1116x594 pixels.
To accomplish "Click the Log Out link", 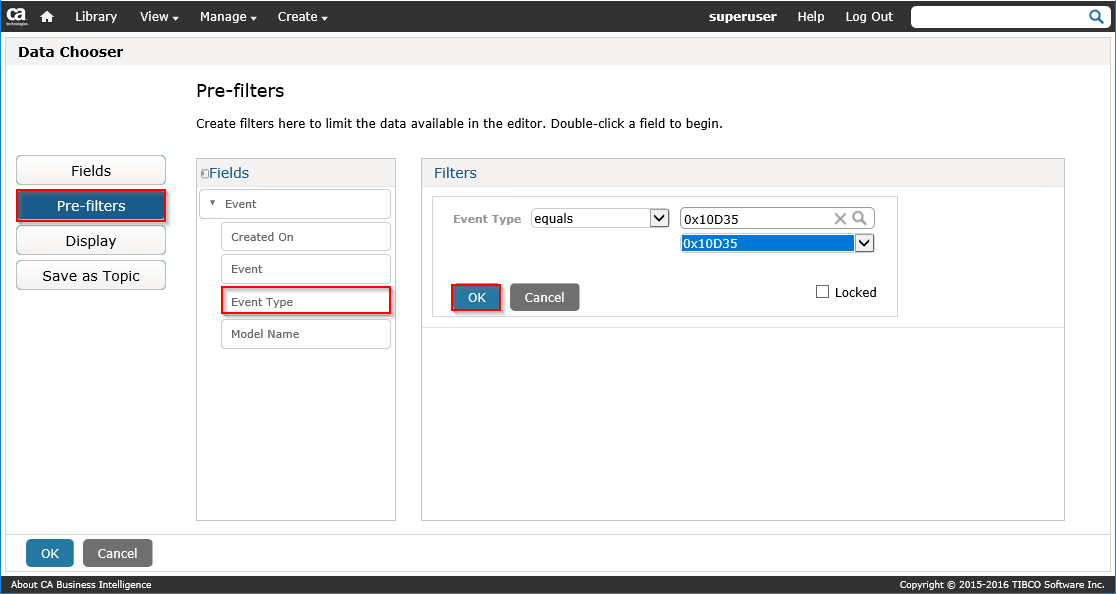I will [x=869, y=17].
